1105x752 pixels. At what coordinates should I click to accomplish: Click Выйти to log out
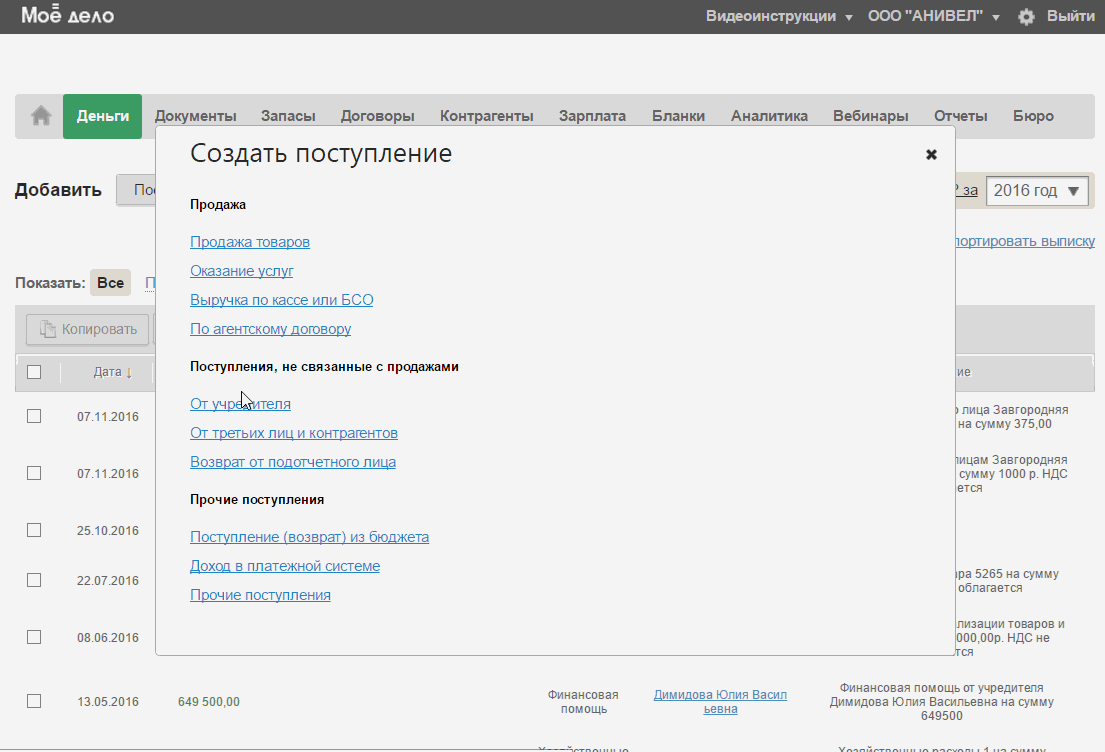click(x=1070, y=17)
